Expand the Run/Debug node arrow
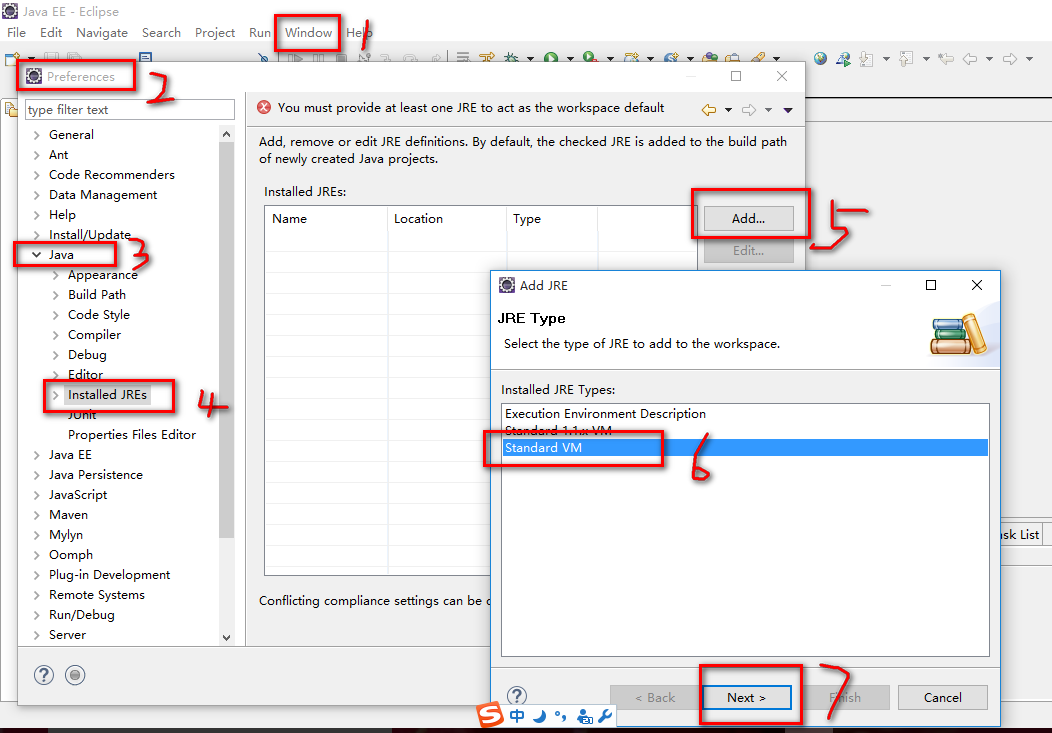The image size is (1052, 733). point(36,615)
